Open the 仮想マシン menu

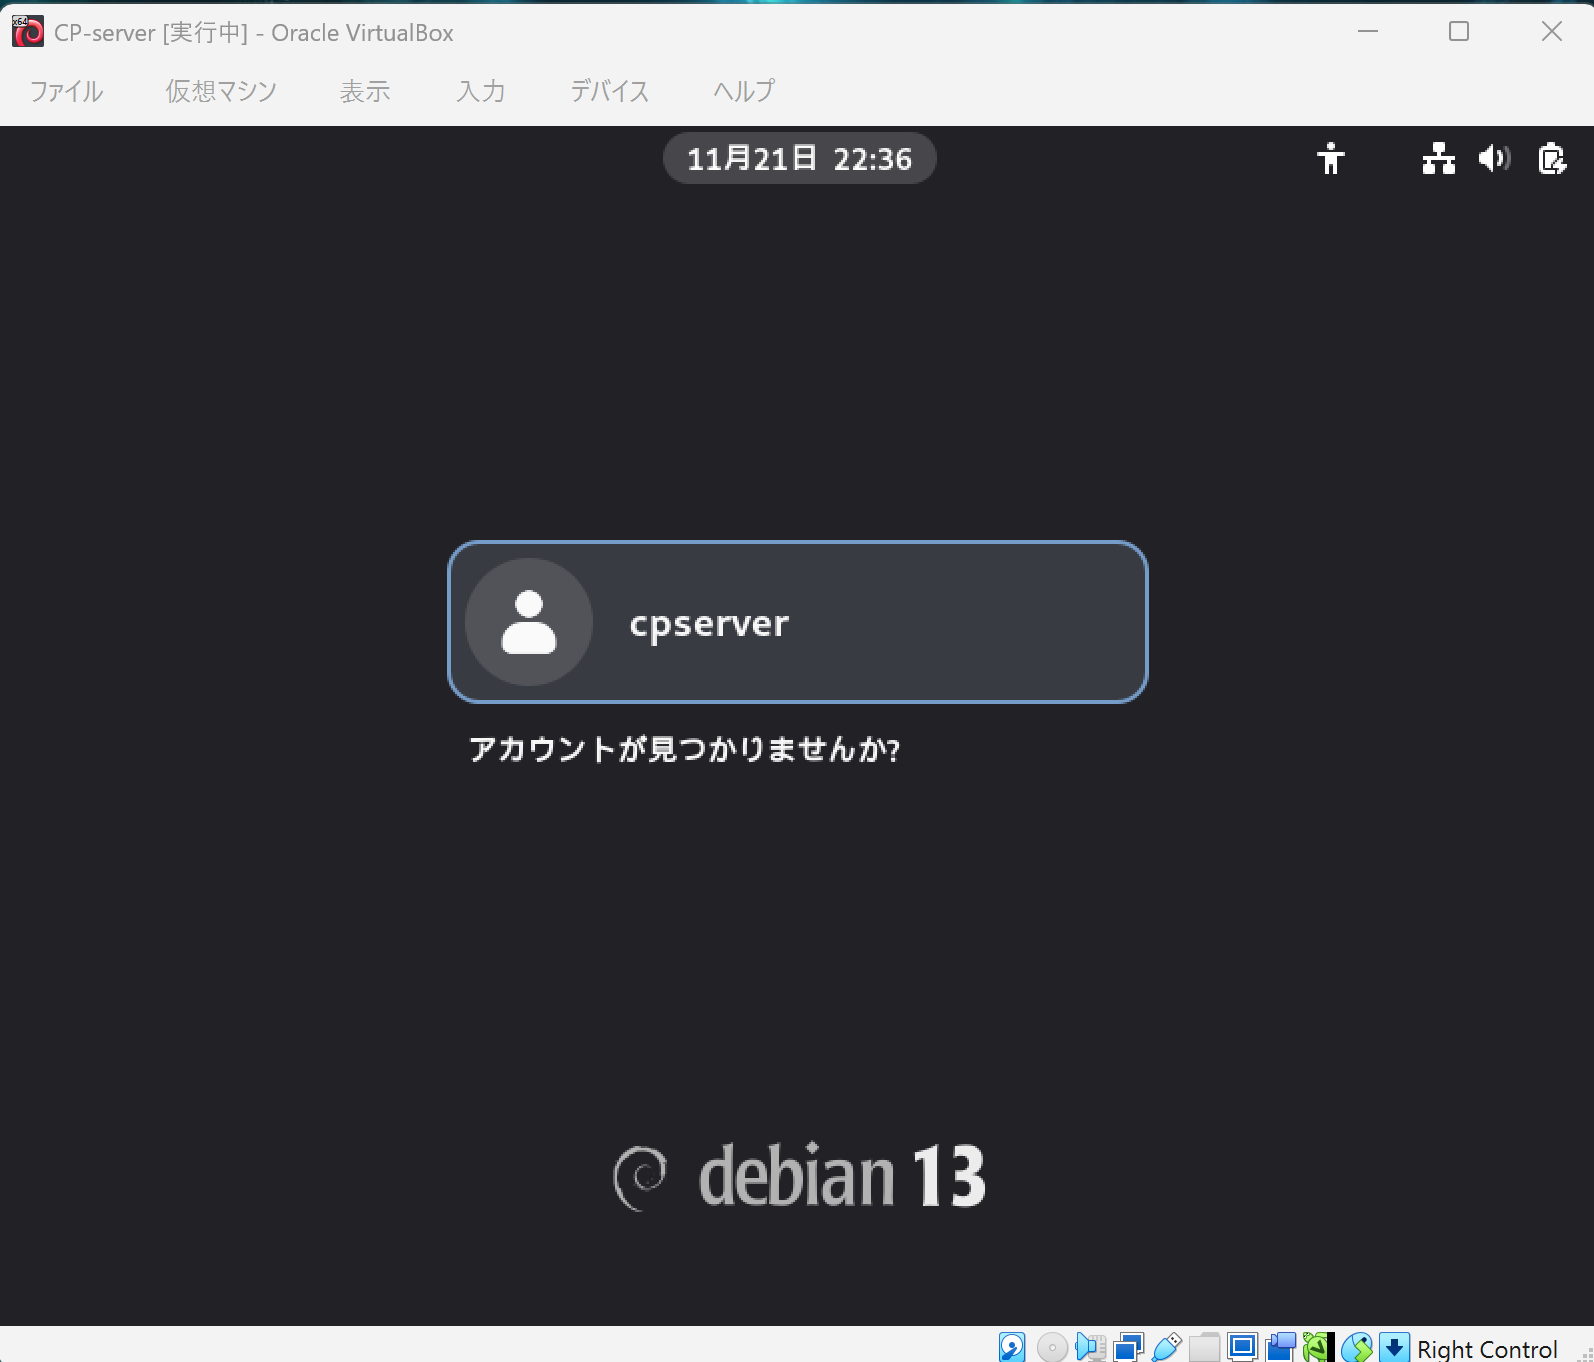(x=221, y=91)
